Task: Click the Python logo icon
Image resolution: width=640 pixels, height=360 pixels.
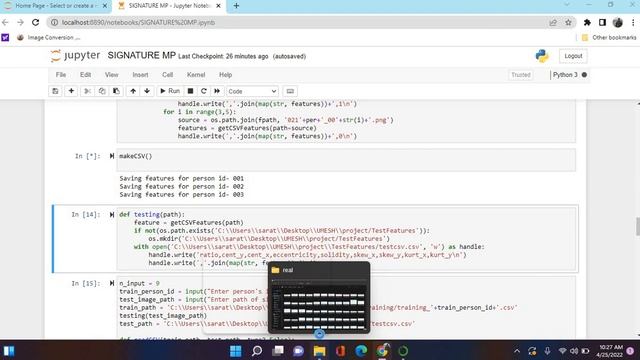Action: [542, 56]
